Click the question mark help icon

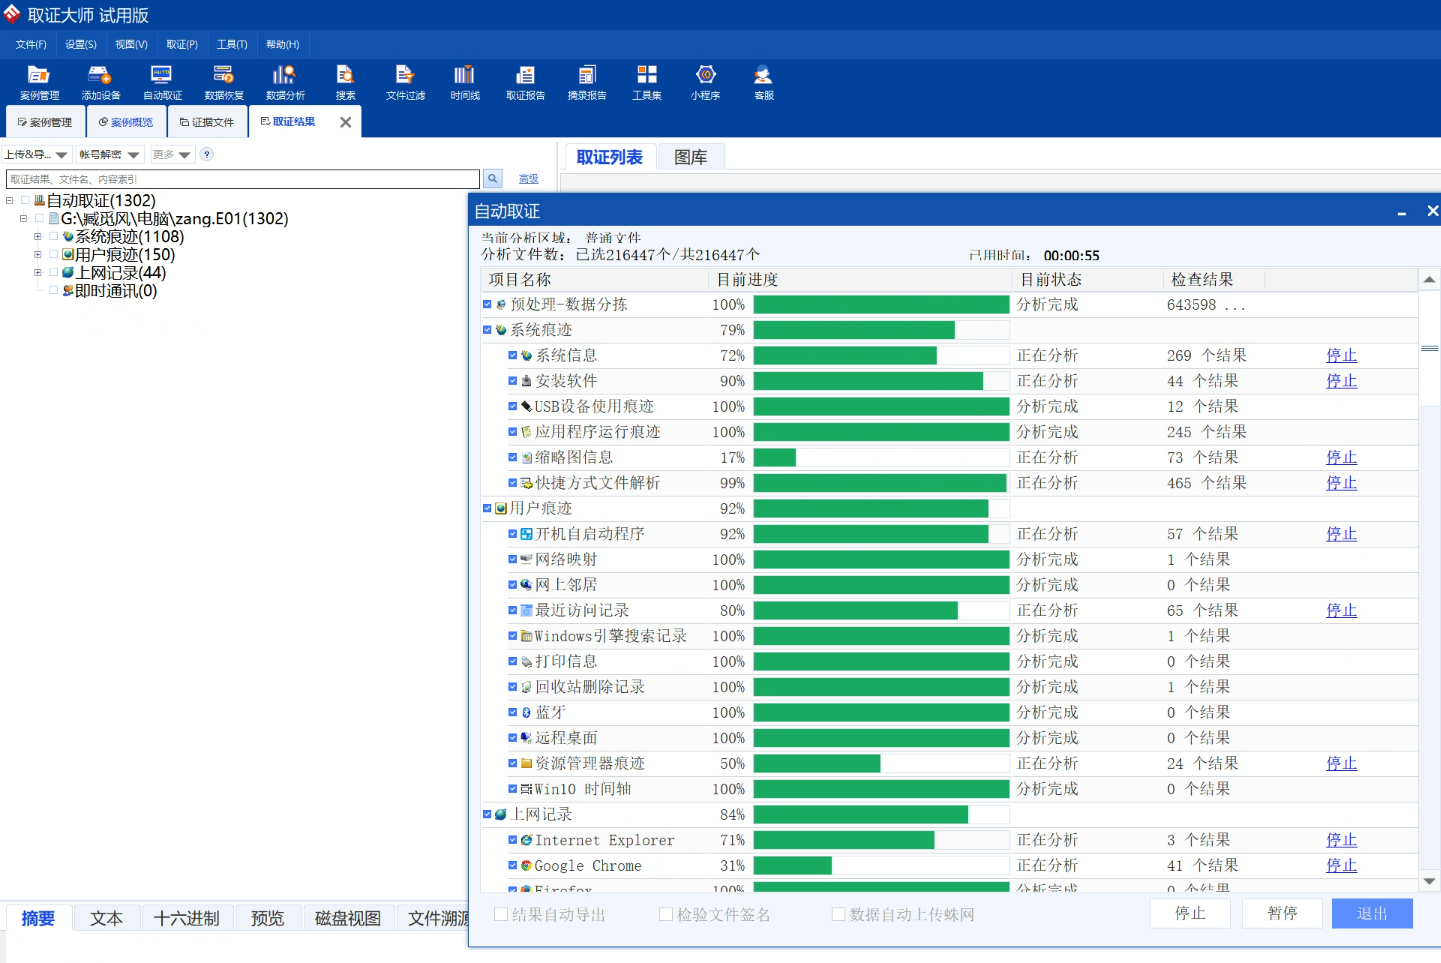(207, 154)
